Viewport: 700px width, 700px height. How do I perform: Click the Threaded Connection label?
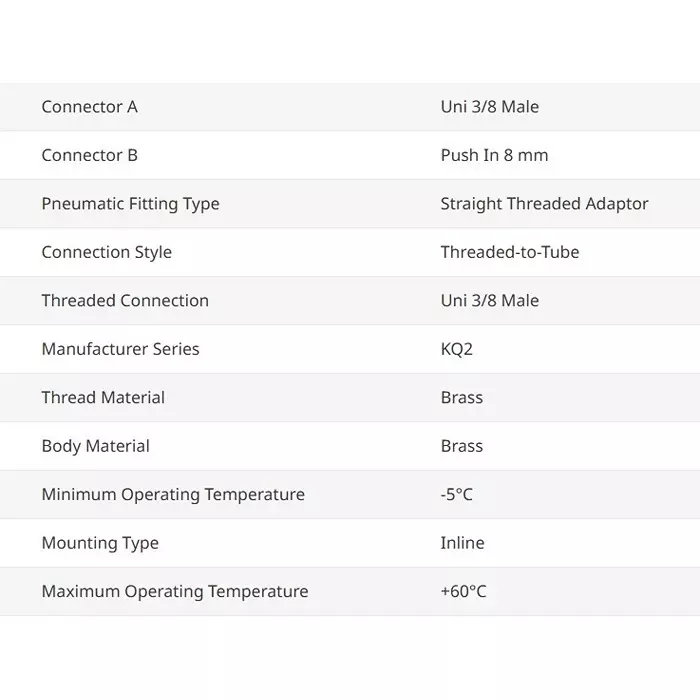125,301
